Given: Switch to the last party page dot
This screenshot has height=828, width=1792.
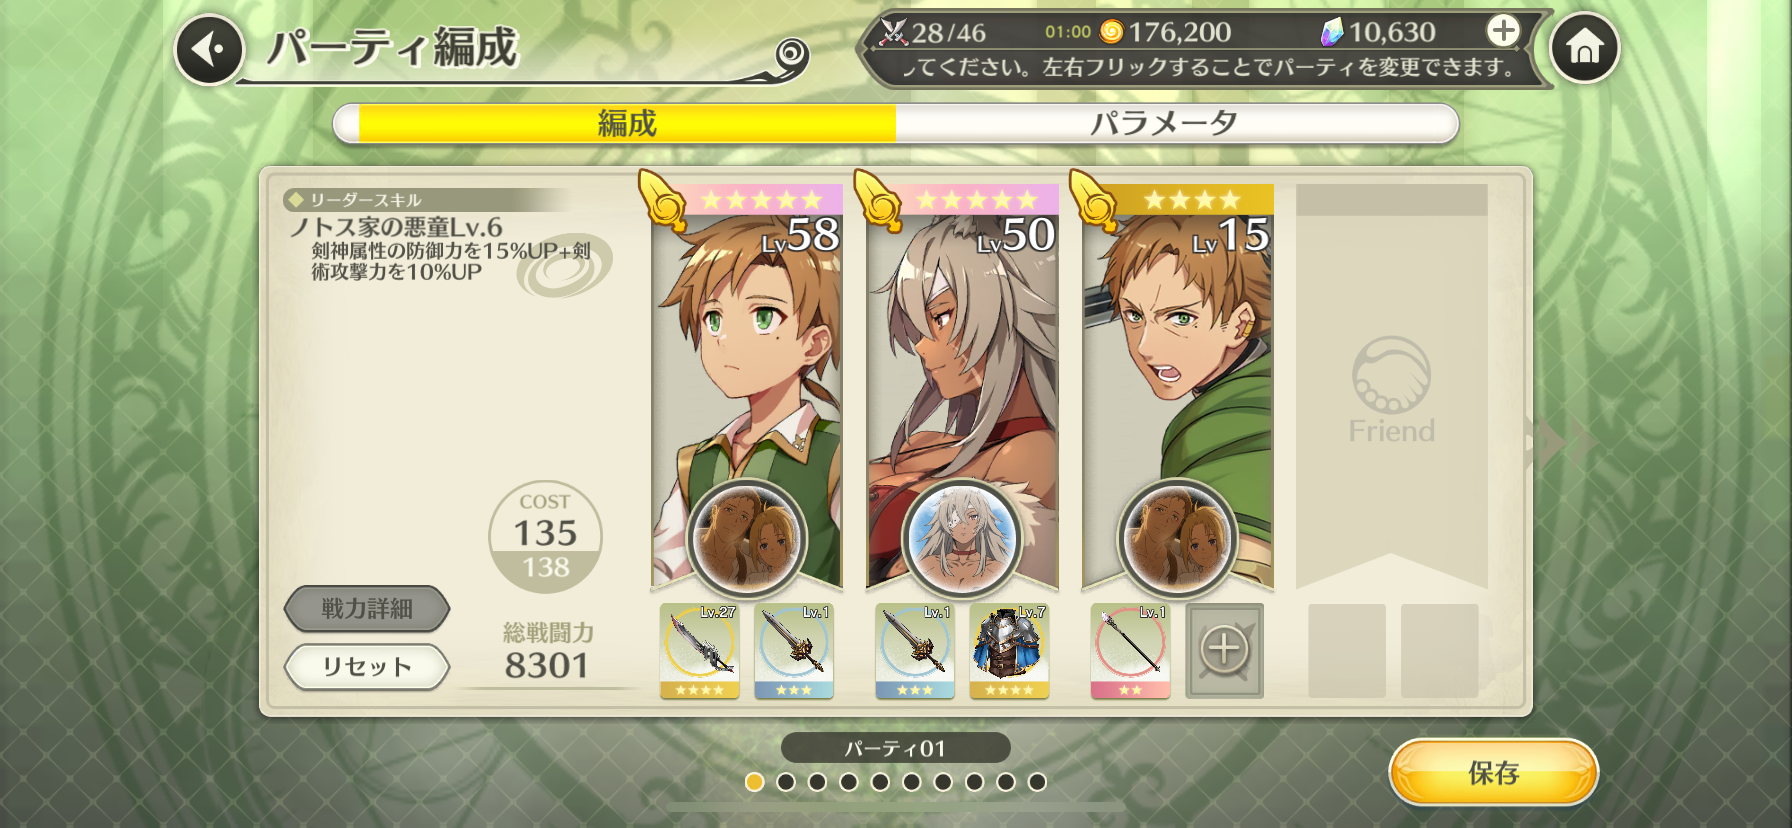Looking at the screenshot, I should tap(1037, 782).
